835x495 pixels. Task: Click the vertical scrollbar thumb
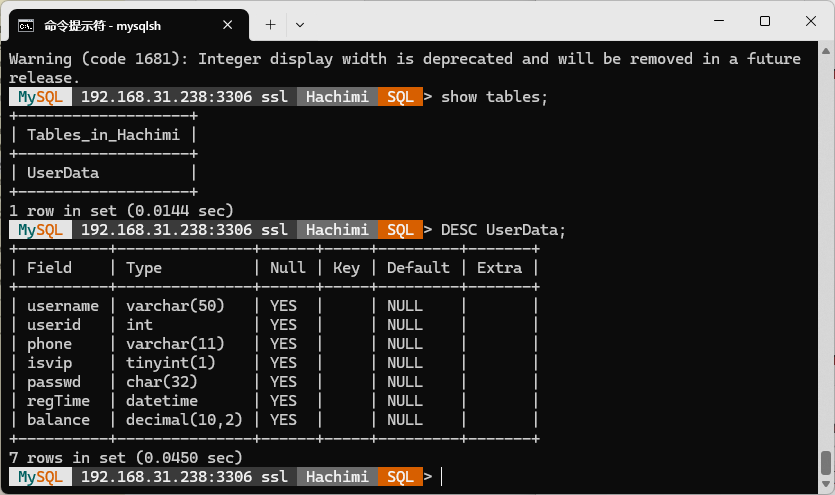pos(826,462)
